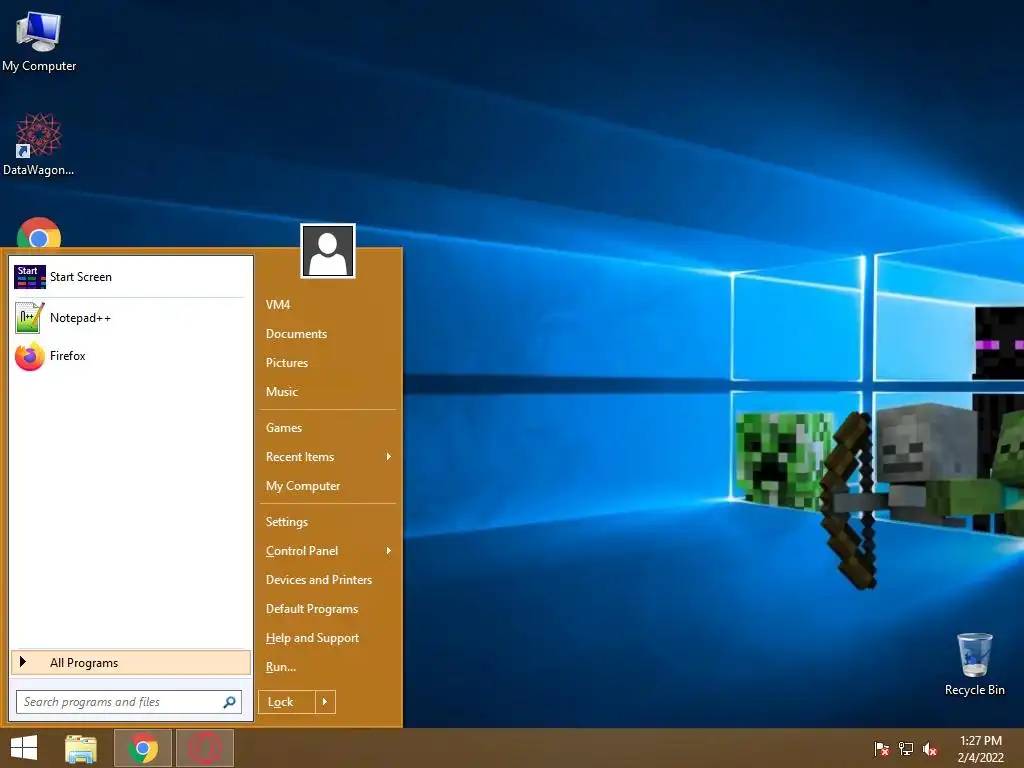Click the Recent Items label
The height and width of the screenshot is (768, 1024).
tap(300, 456)
